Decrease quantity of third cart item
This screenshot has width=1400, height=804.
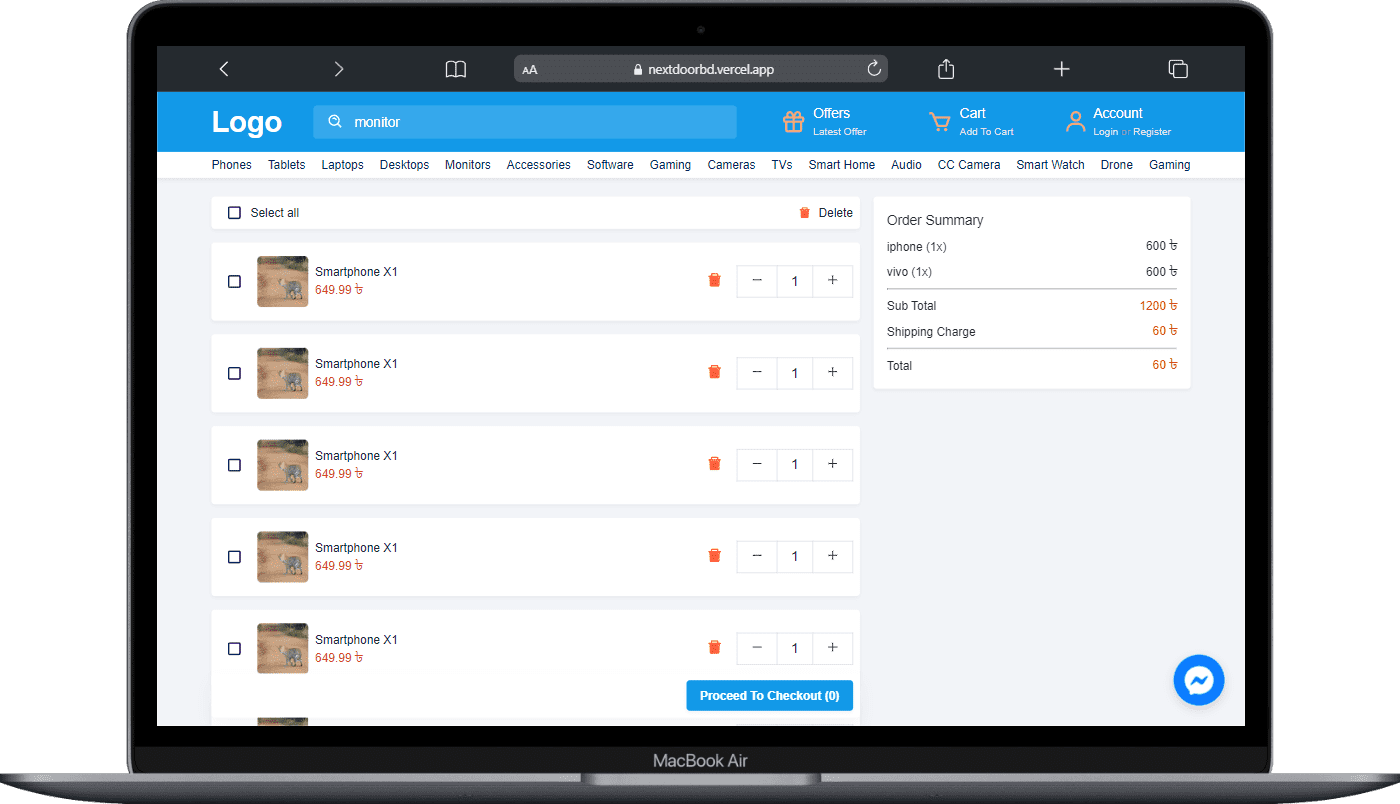[757, 465]
